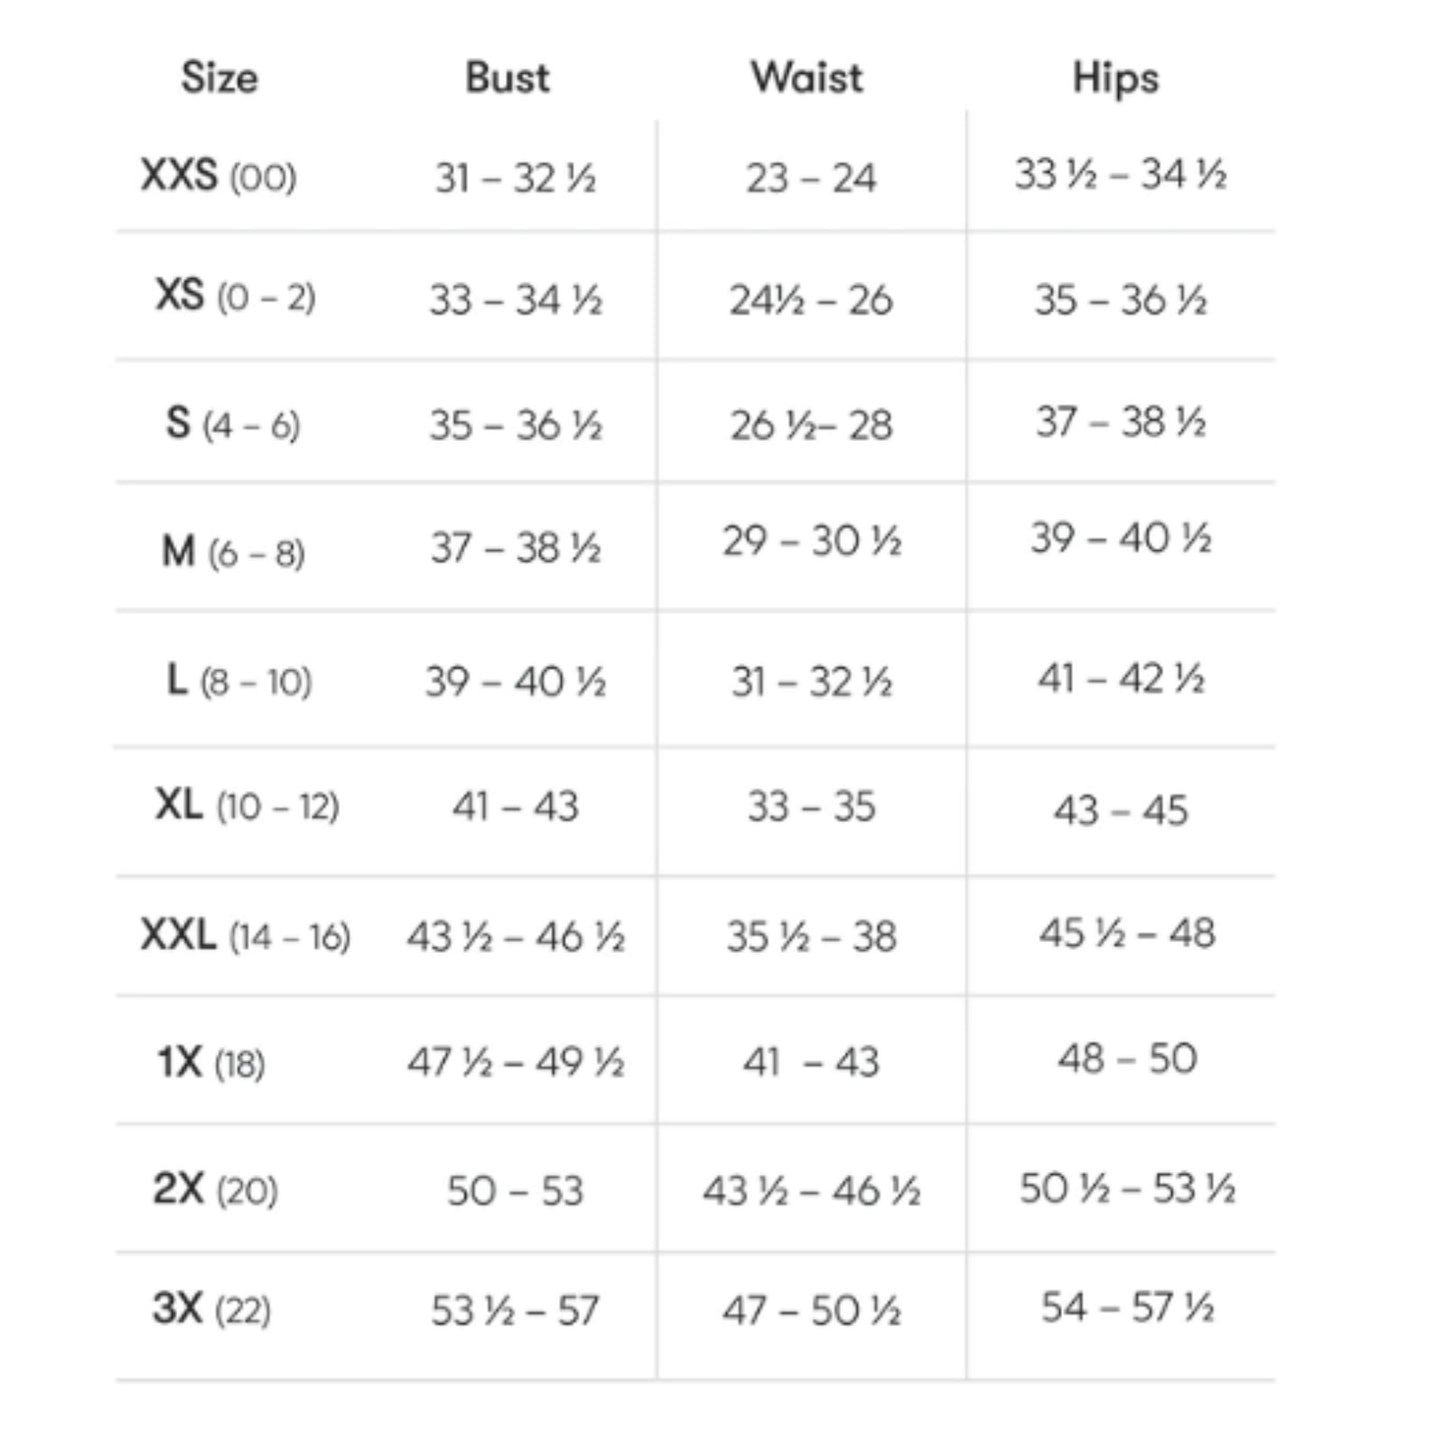Click the Bust column header

[x=507, y=77]
